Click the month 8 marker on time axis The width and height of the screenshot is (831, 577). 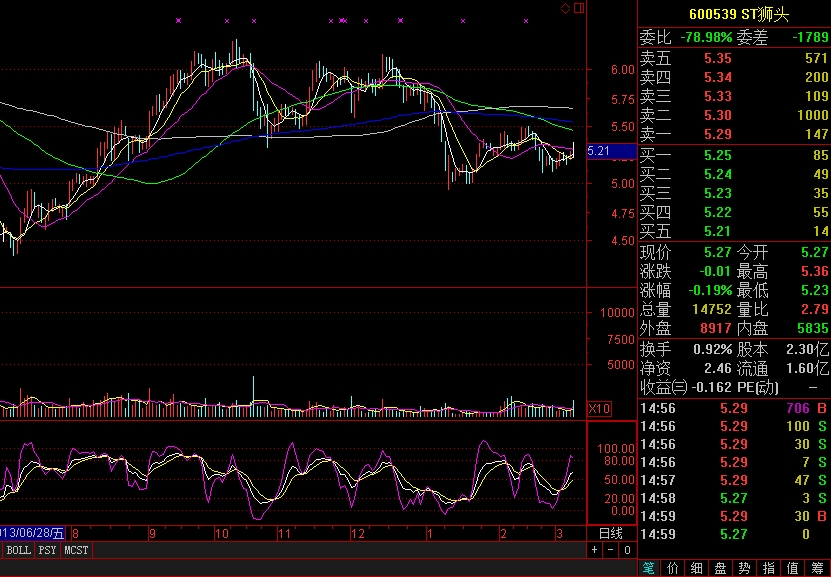(x=75, y=534)
